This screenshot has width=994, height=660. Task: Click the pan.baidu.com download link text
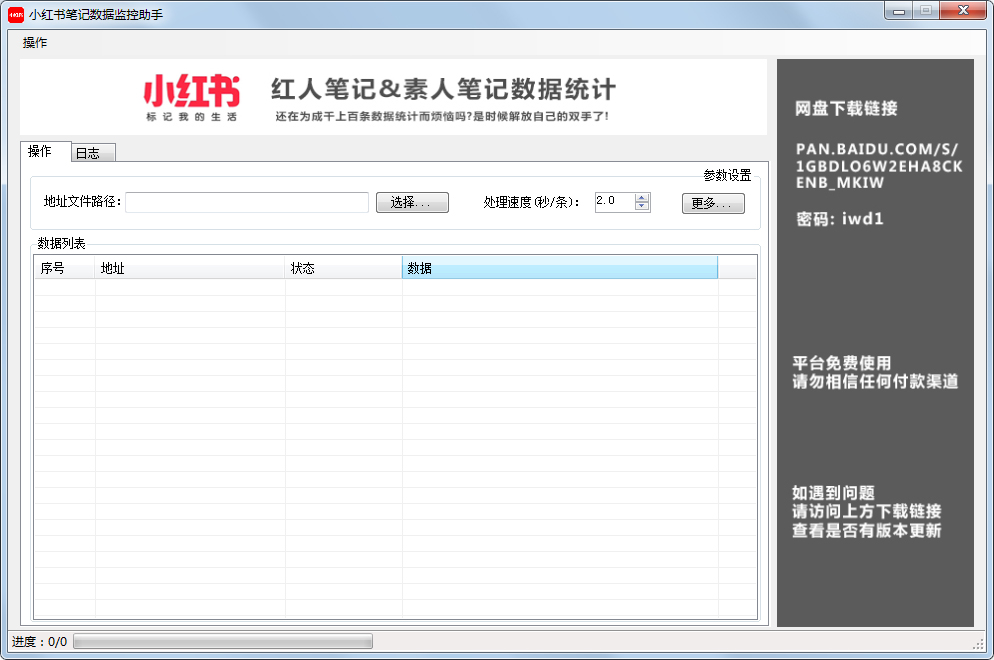[879, 166]
